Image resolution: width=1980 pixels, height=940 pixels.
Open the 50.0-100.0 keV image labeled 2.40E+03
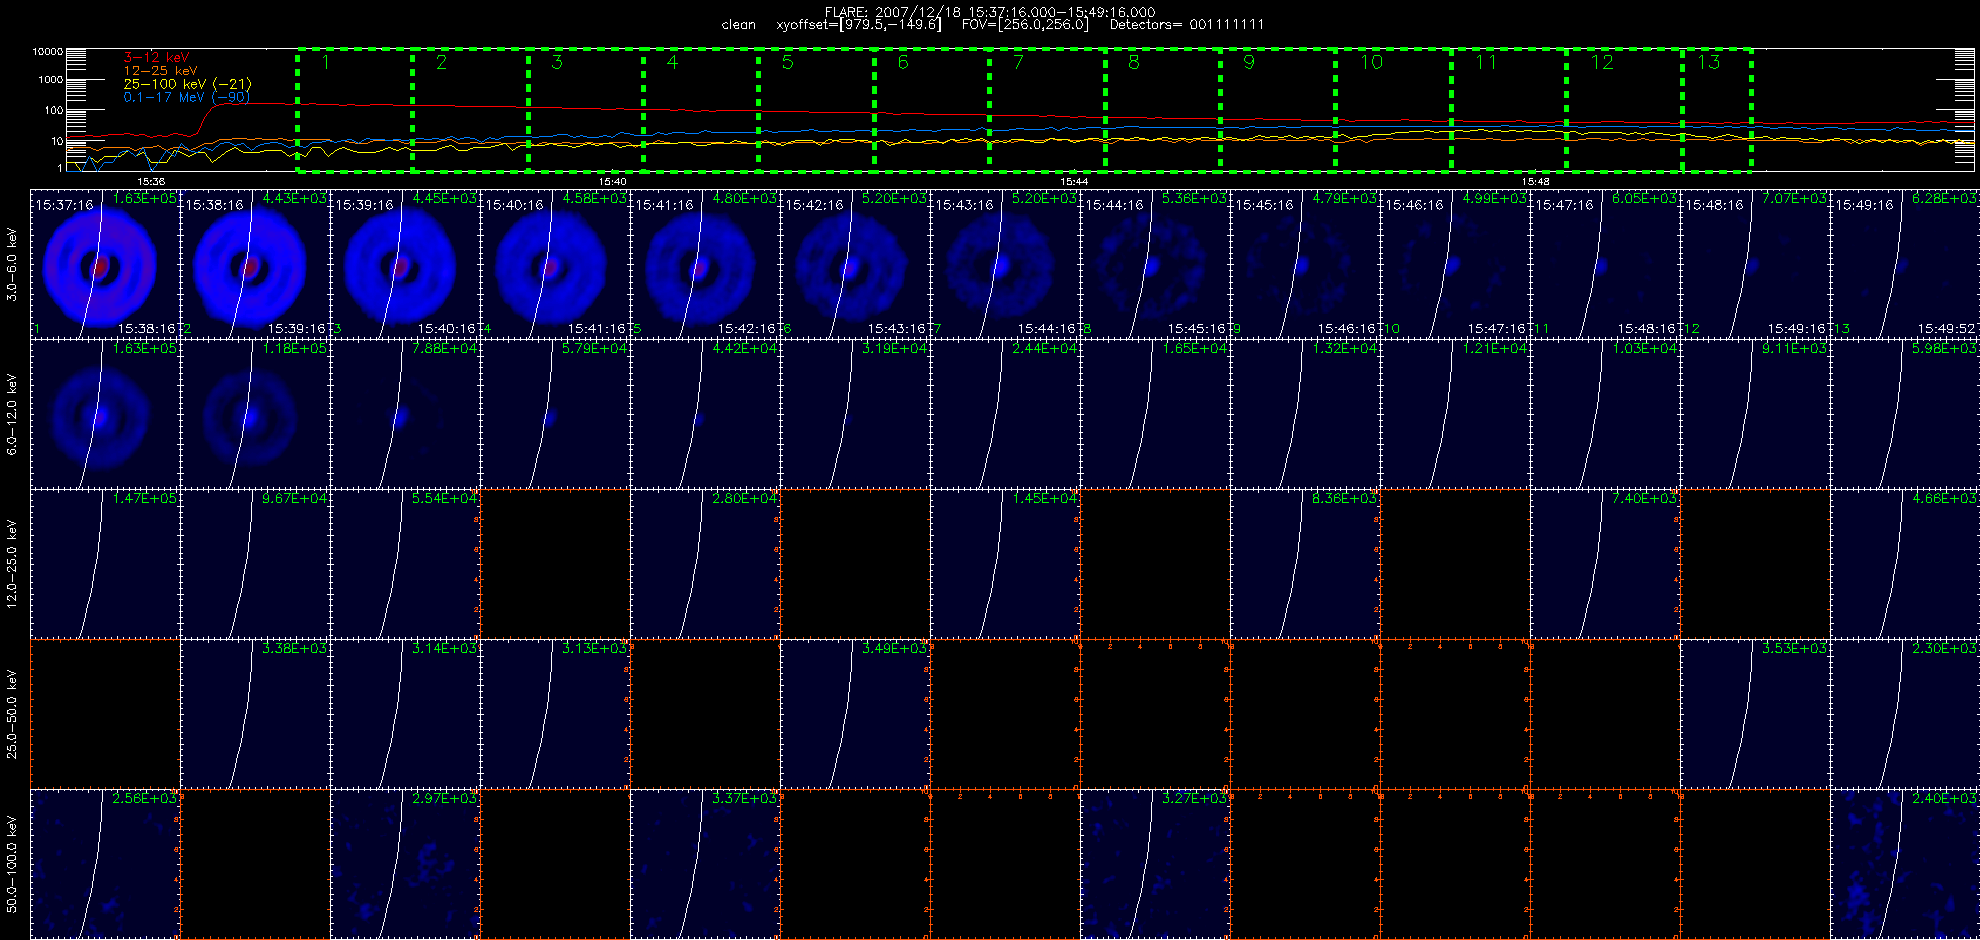[1906, 864]
